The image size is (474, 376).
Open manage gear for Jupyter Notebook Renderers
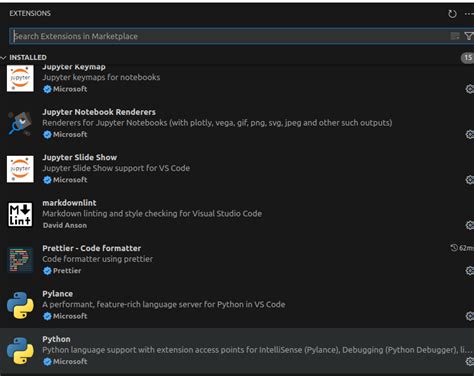pyautogui.click(x=470, y=134)
